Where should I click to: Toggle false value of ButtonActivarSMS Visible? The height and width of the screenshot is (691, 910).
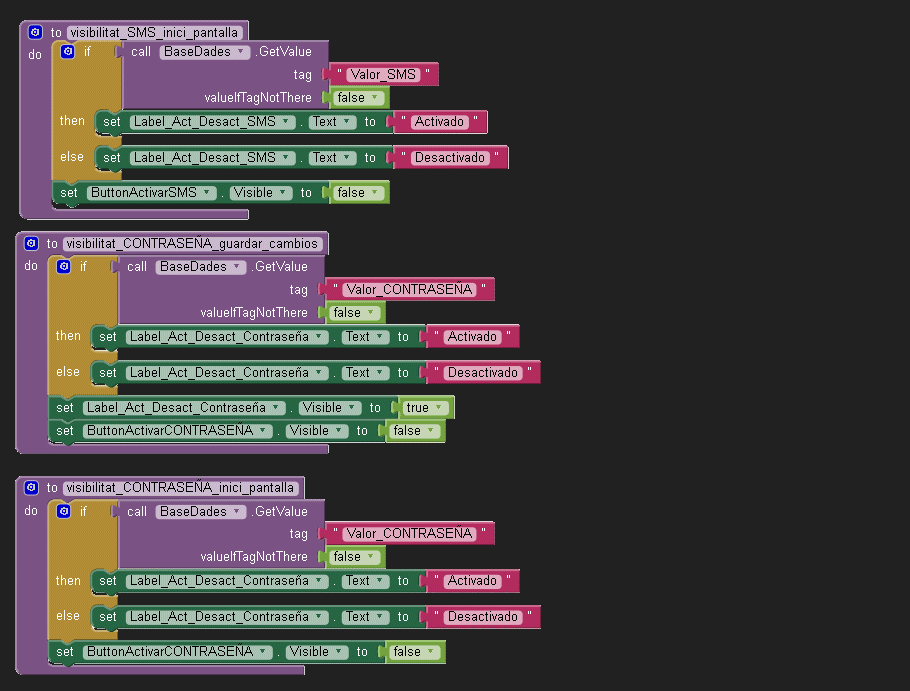tap(357, 193)
